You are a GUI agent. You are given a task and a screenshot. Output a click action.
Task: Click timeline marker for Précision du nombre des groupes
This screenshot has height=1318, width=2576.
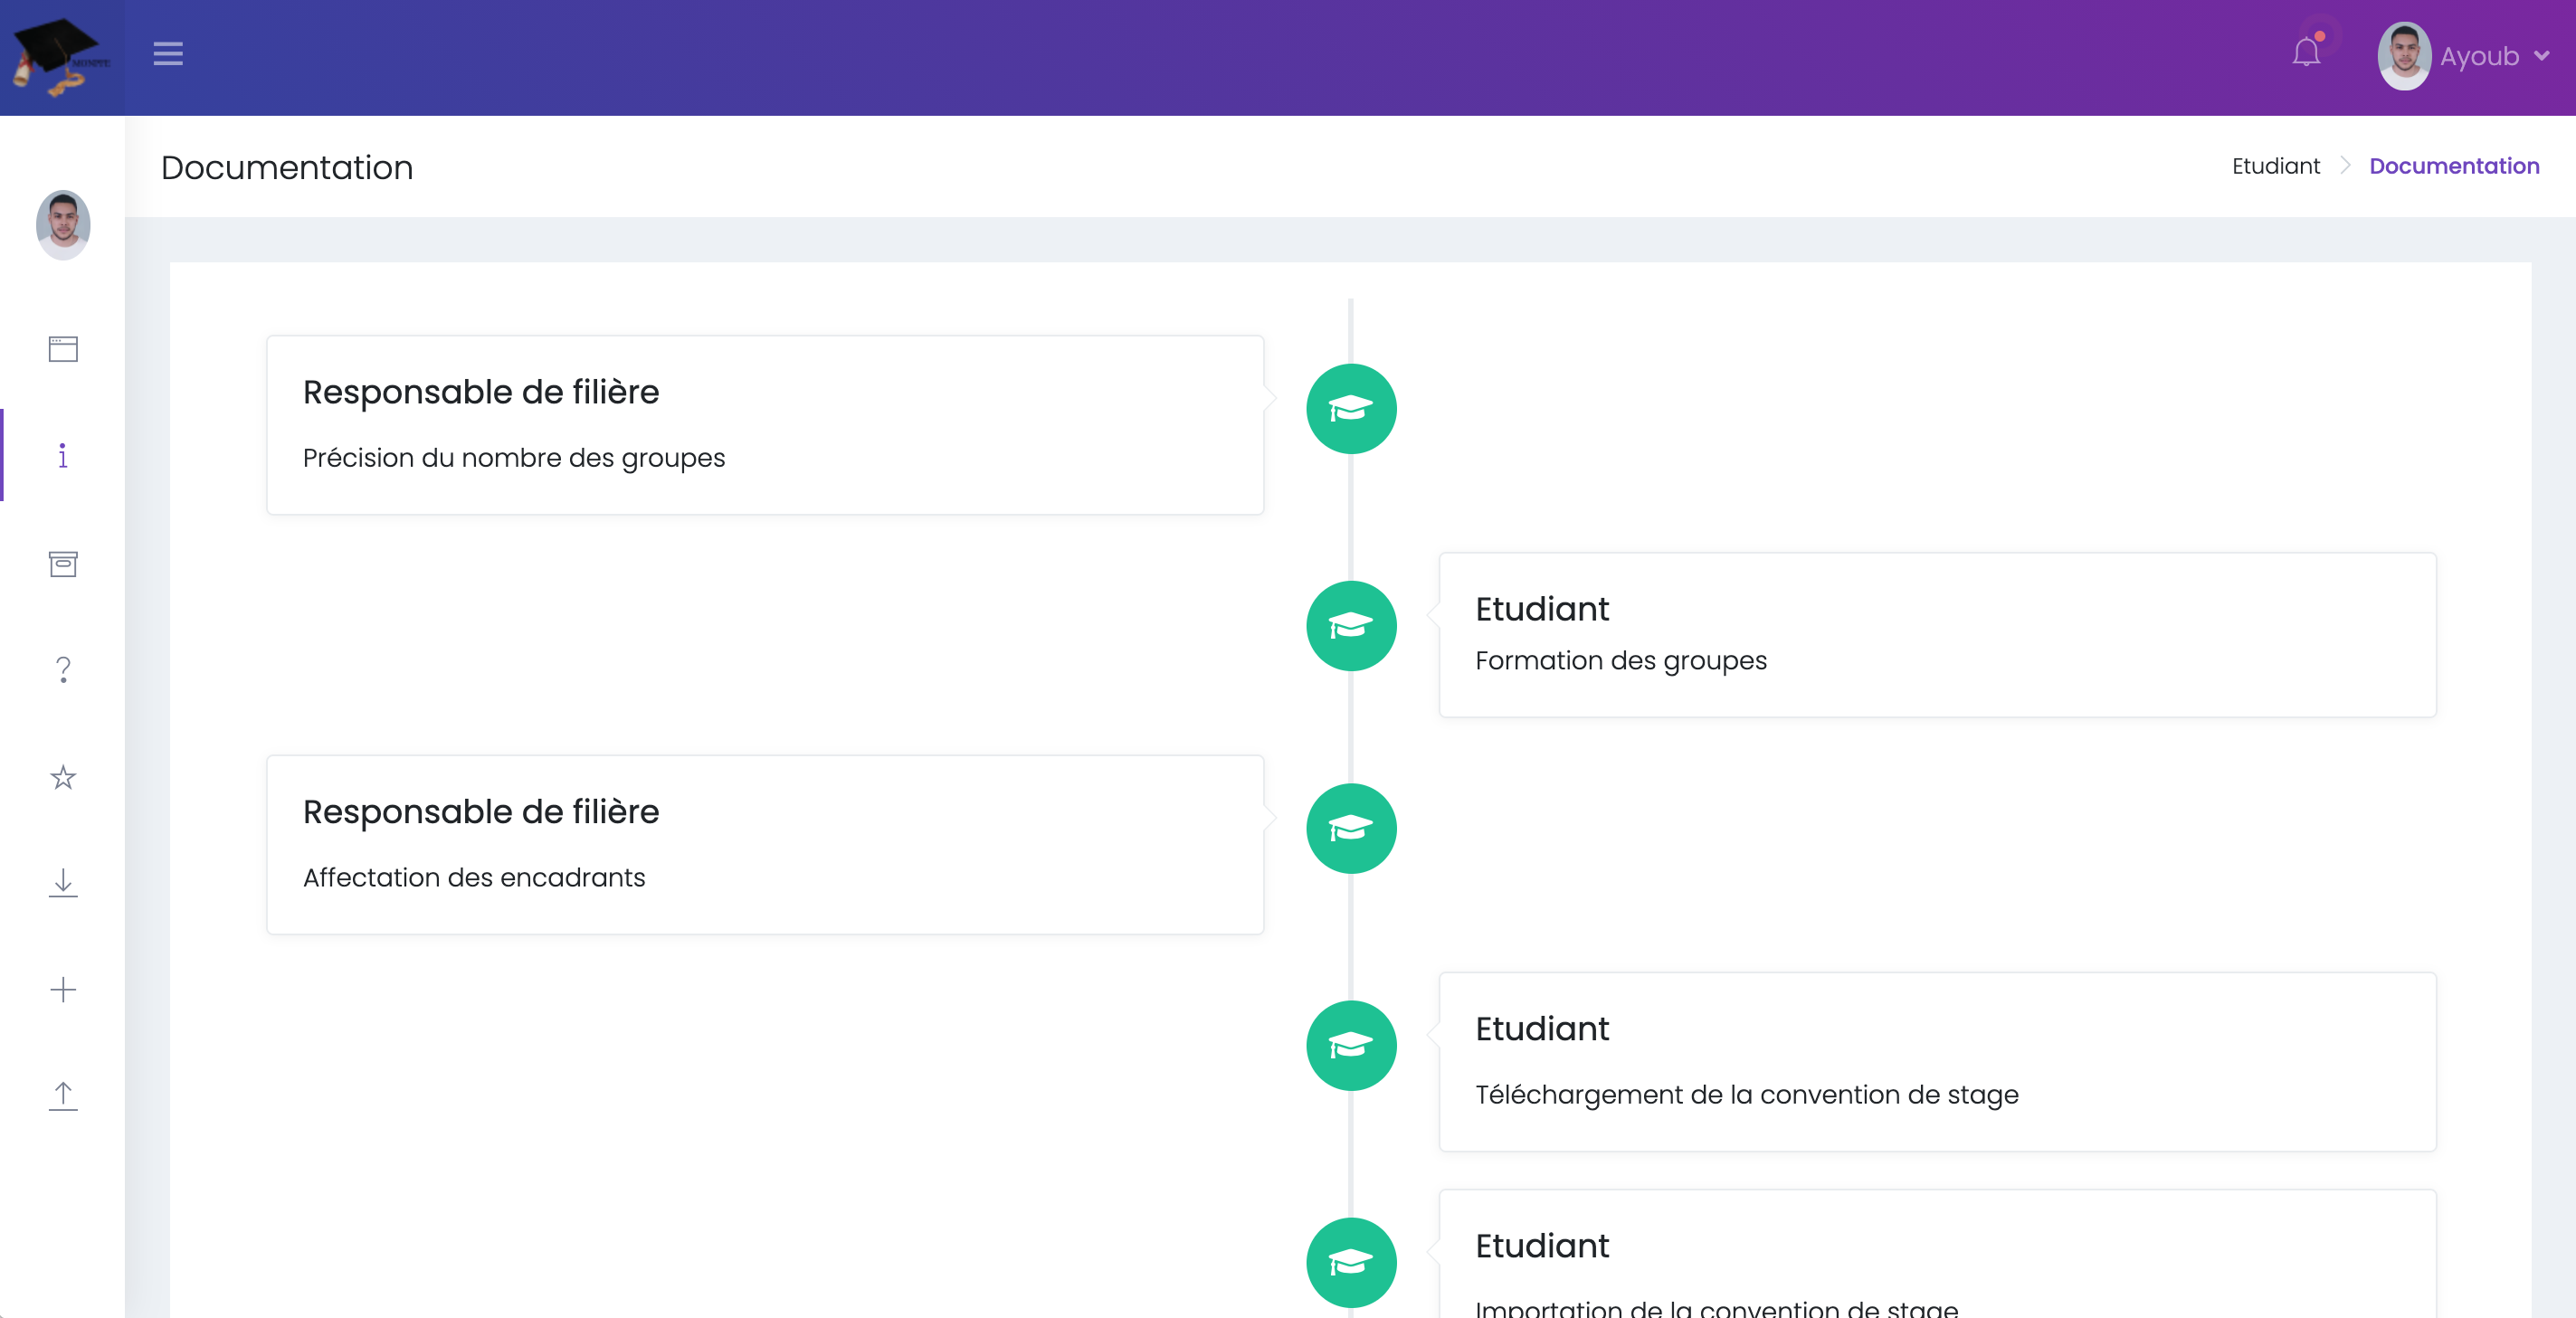(1351, 409)
